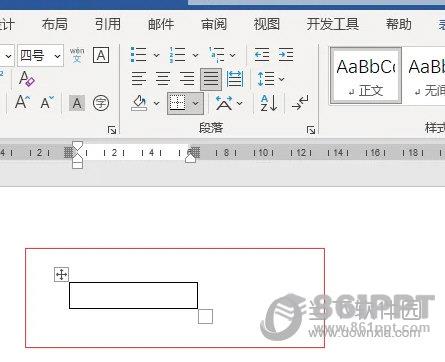Screen dimensions: 445x362
Task: Open the 布局 ribbon tab
Action: 55,24
